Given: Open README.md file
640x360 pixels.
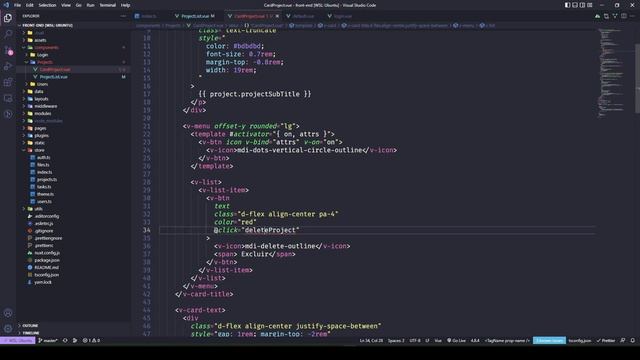Looking at the screenshot, I should point(47,268).
